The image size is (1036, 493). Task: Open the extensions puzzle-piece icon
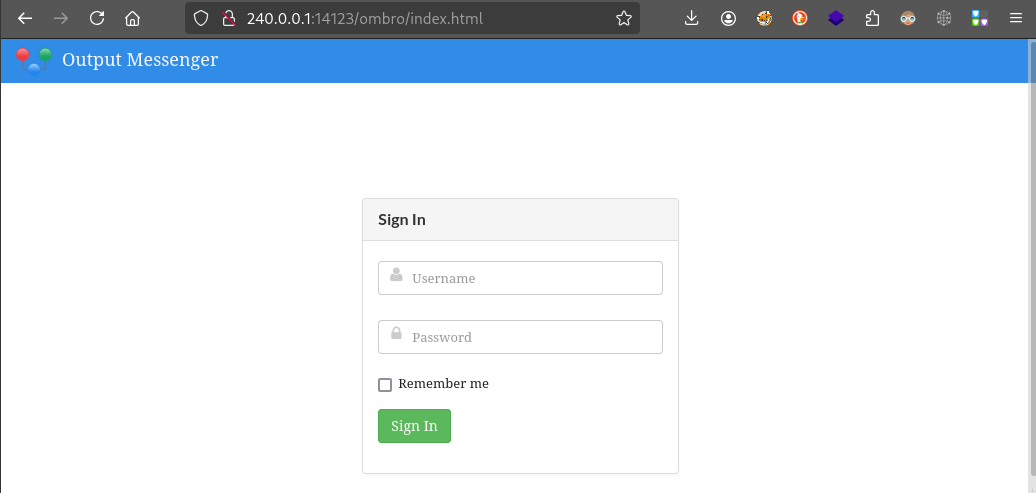[x=872, y=18]
